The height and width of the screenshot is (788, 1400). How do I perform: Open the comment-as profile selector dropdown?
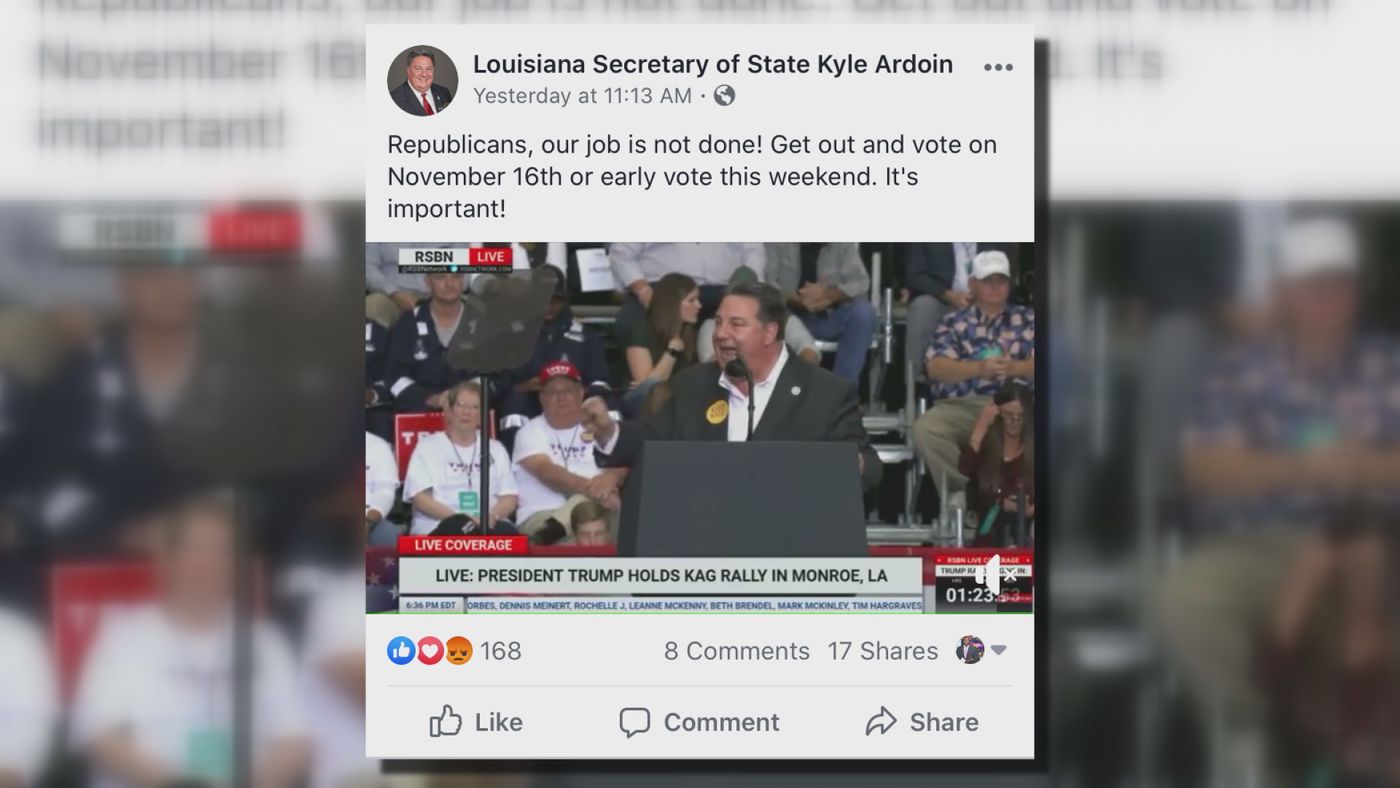coord(981,650)
